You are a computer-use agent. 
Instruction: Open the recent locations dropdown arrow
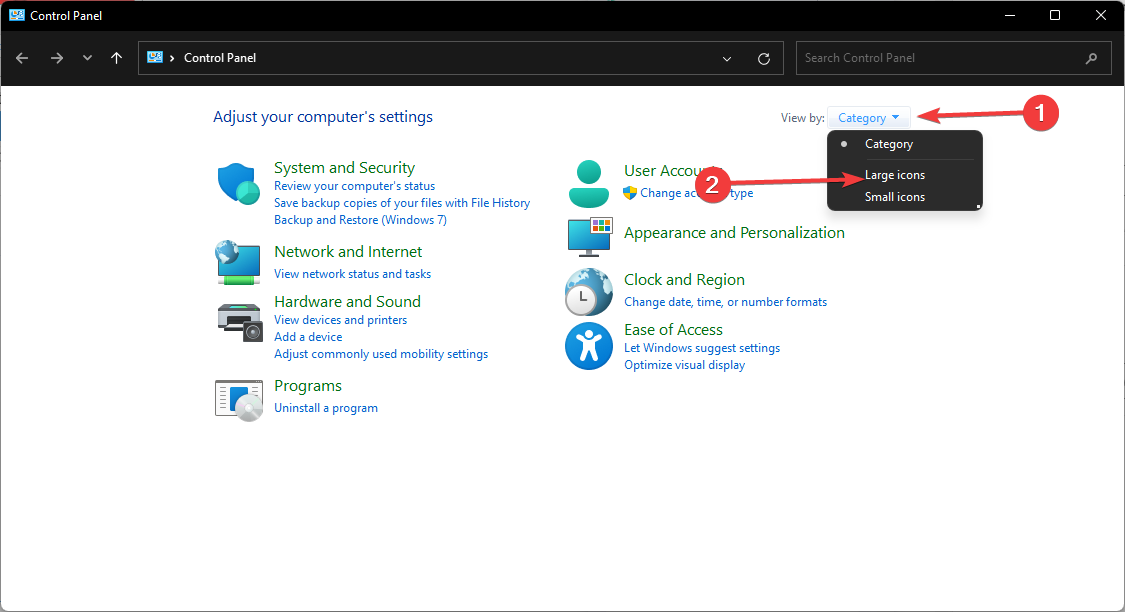[x=87, y=58]
